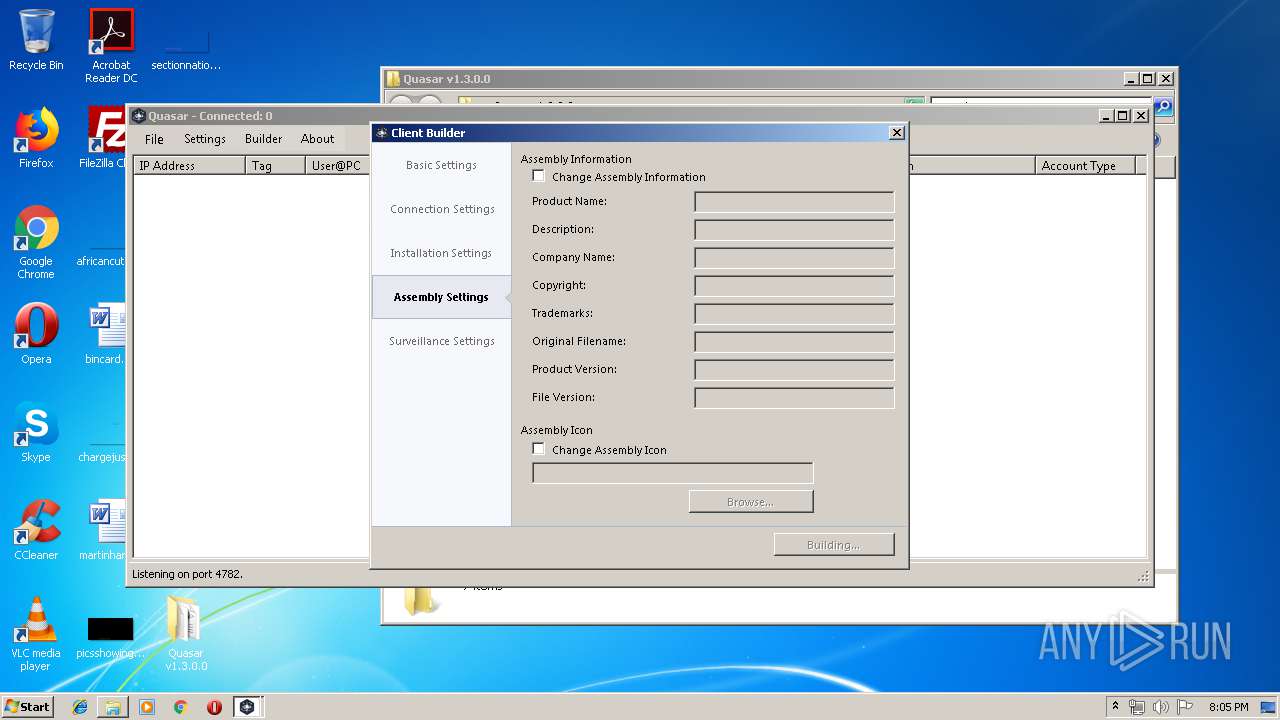The width and height of the screenshot is (1280, 720).
Task: Sort by Tag column header
Action: tap(276, 165)
